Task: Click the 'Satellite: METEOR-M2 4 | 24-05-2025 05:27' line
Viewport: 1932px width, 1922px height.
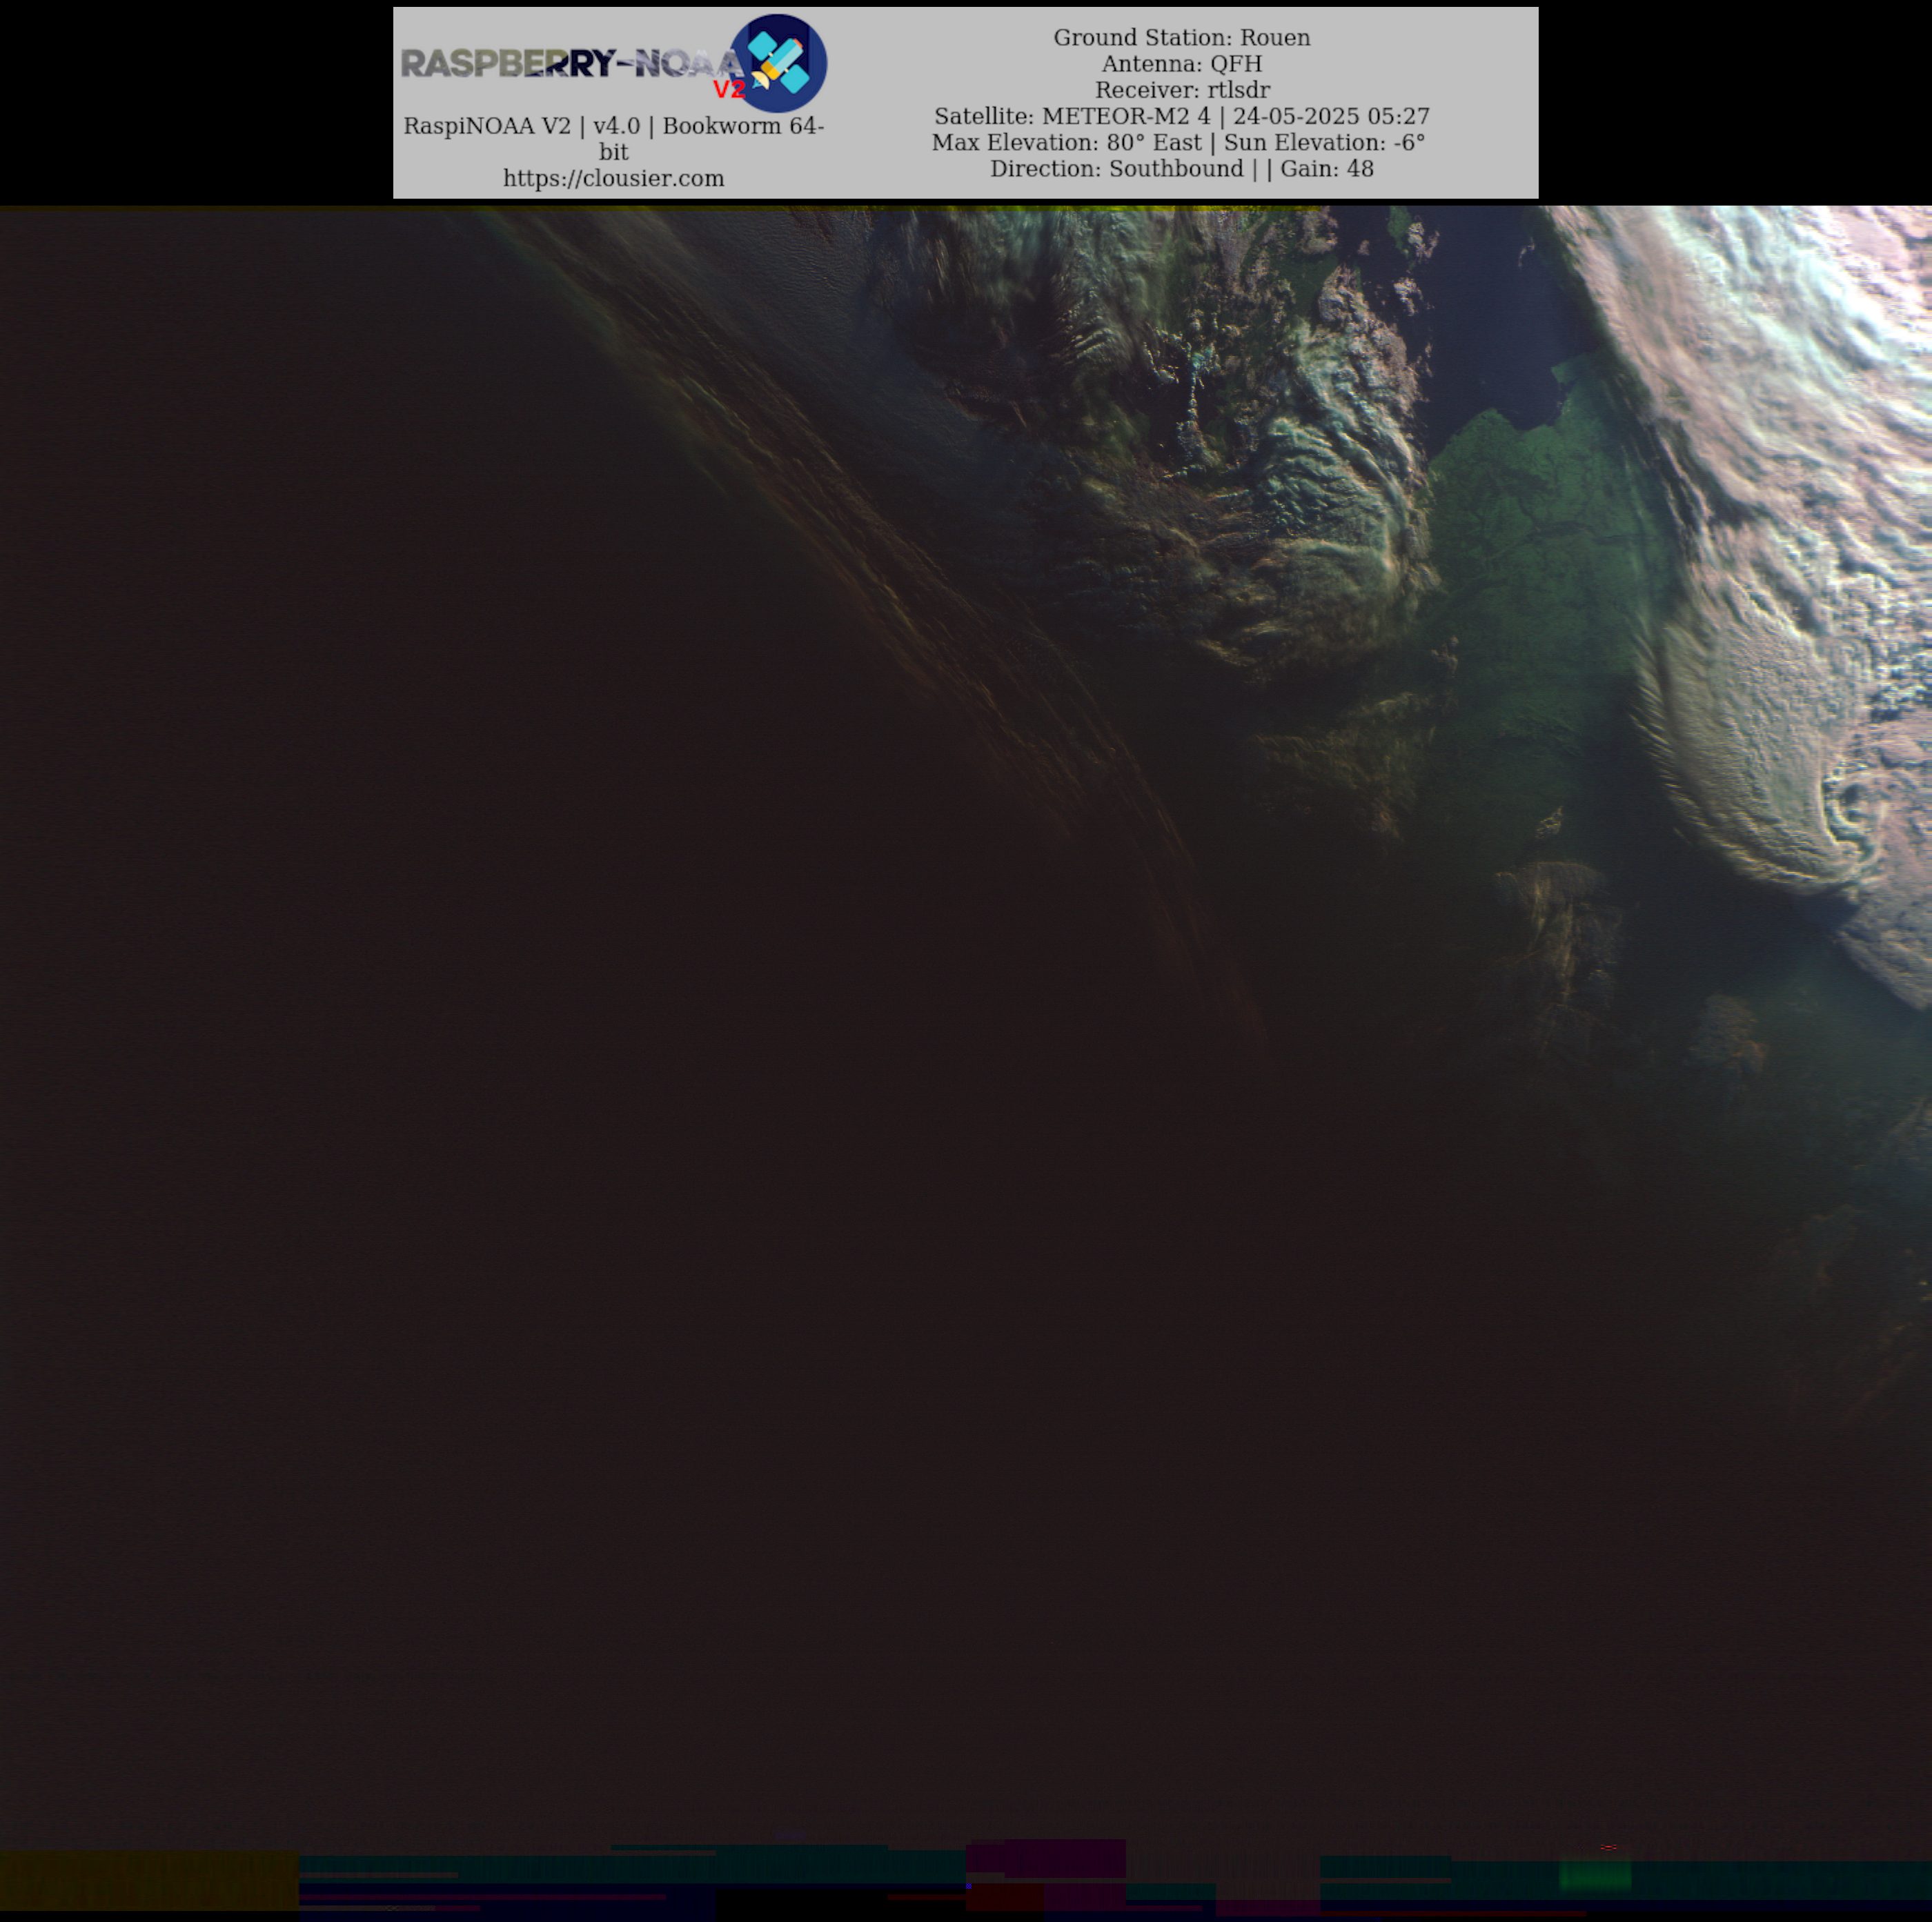Action: pos(1181,116)
